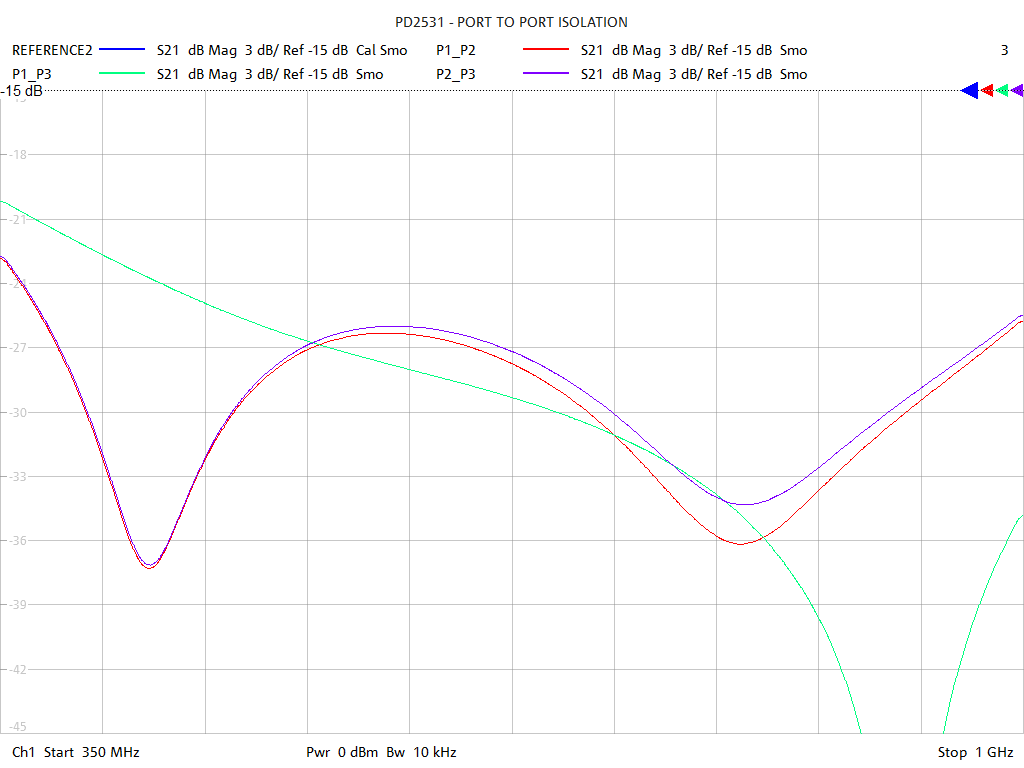This screenshot has width=1024, height=768.
Task: Click the purple P2_P3 legend line swatch
Action: click(x=546, y=74)
